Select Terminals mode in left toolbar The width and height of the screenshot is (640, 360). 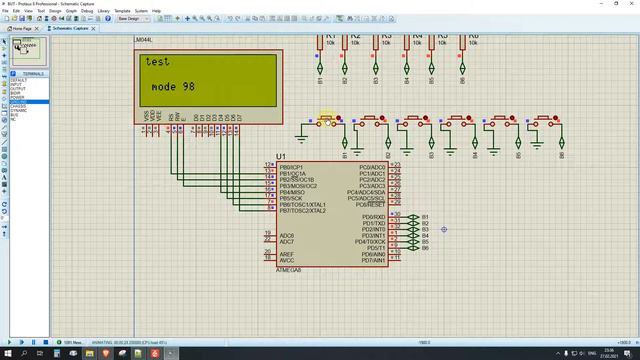pos(4,91)
